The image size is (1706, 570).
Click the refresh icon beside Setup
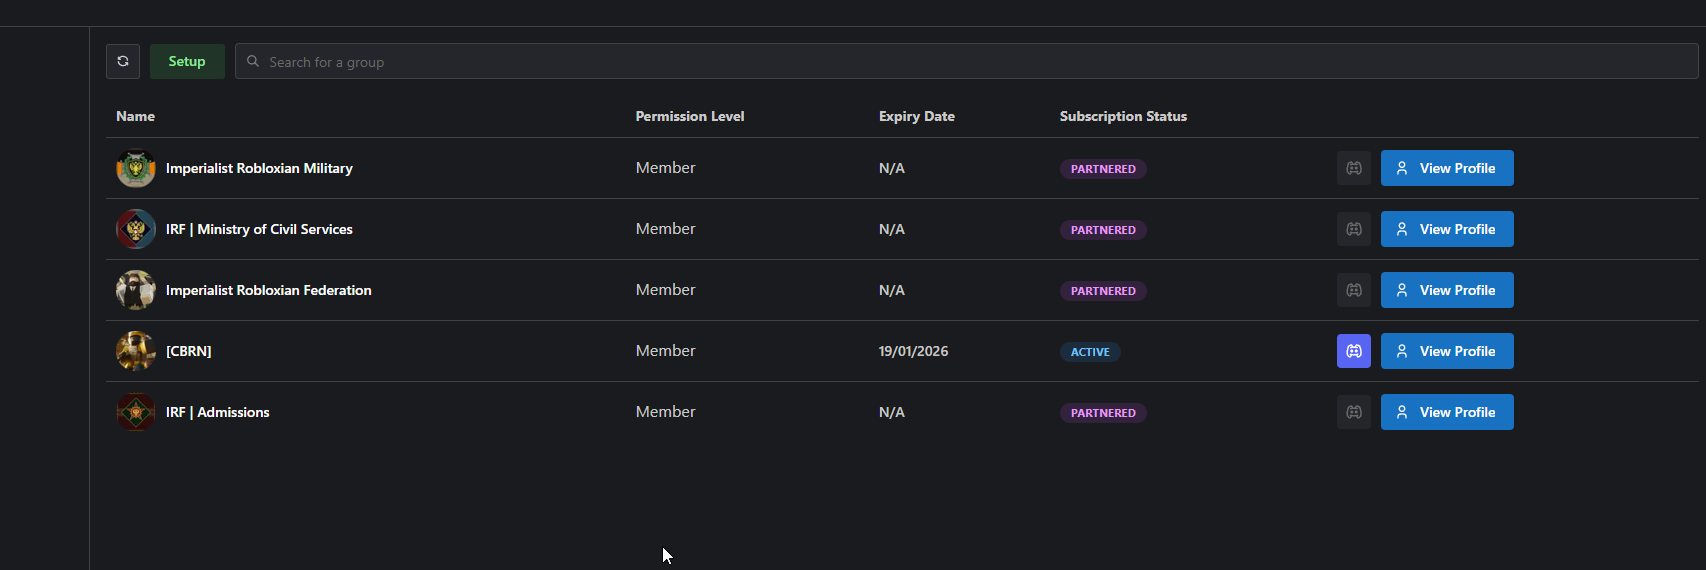123,61
